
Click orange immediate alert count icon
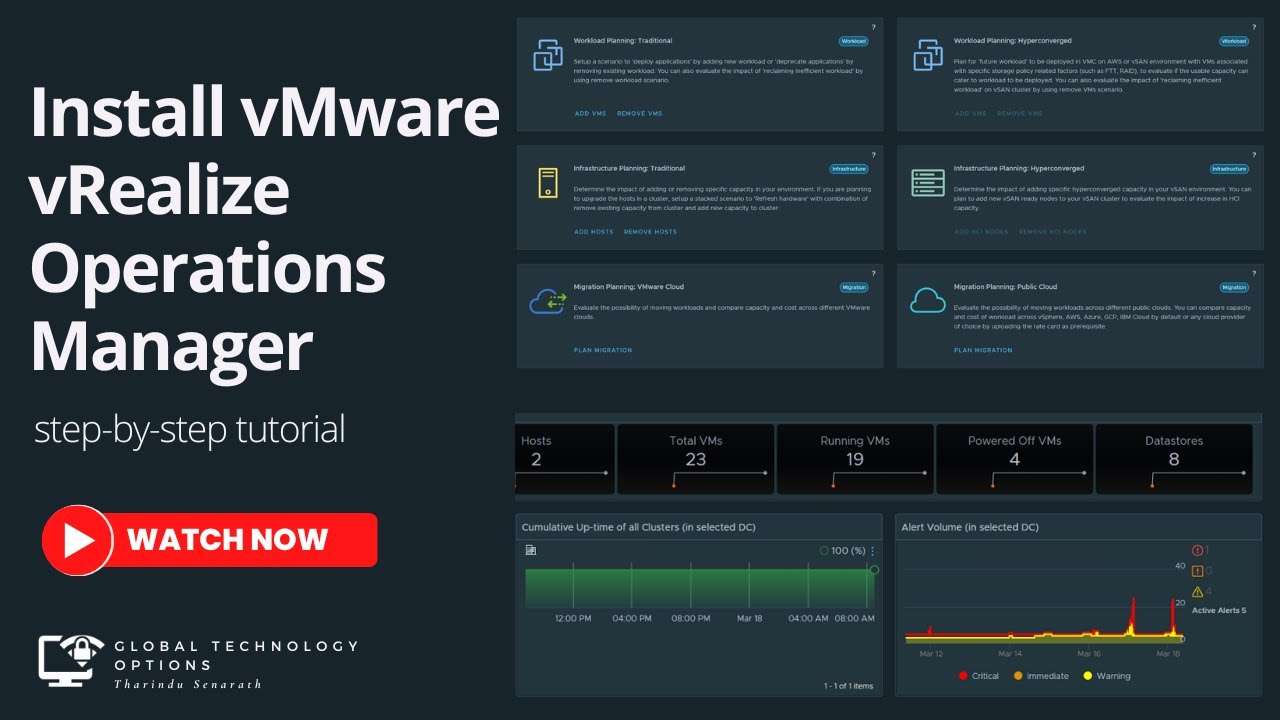[1197, 571]
